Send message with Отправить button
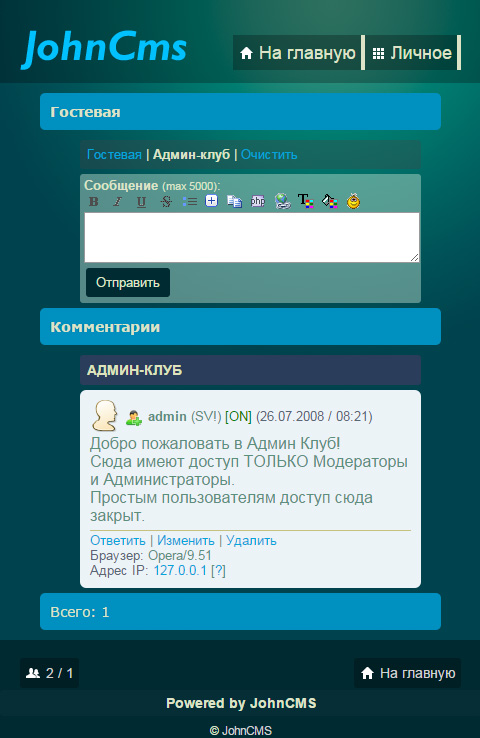The height and width of the screenshot is (738, 480). coord(128,282)
